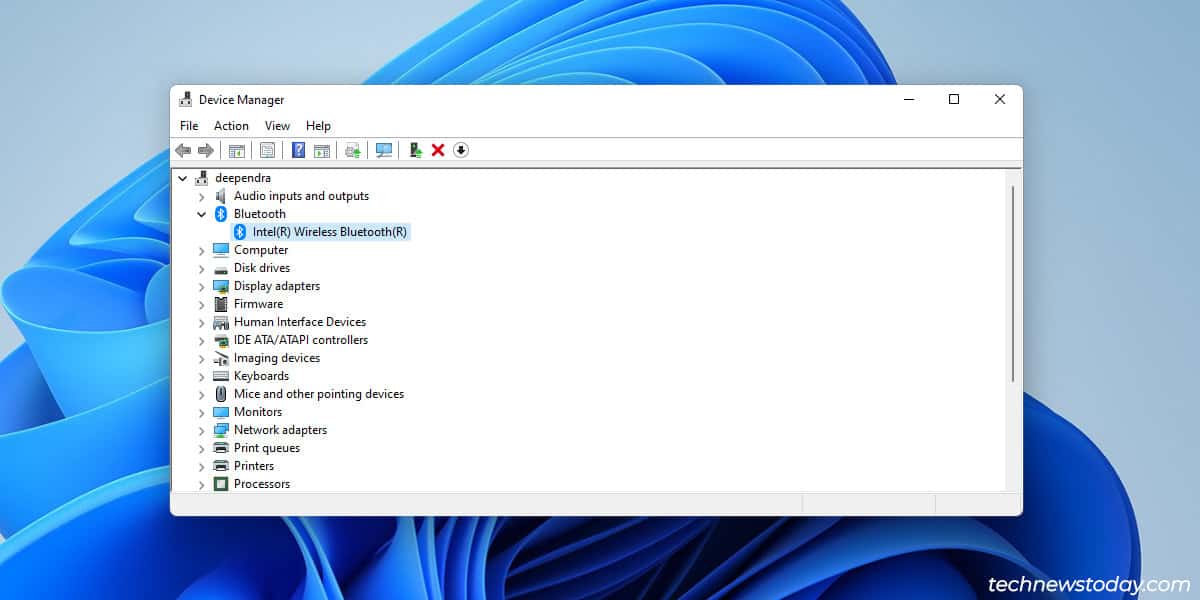Click the Update device driver icon
The height and width of the screenshot is (600, 1200).
click(416, 150)
